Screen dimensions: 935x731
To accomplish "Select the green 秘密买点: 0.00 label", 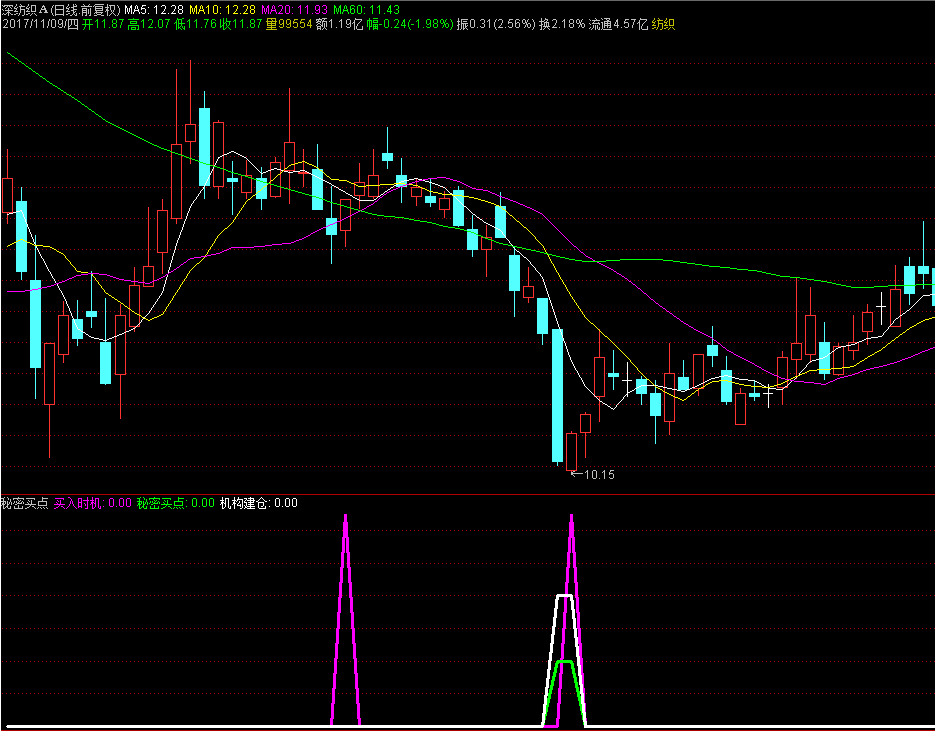I will point(175,503).
